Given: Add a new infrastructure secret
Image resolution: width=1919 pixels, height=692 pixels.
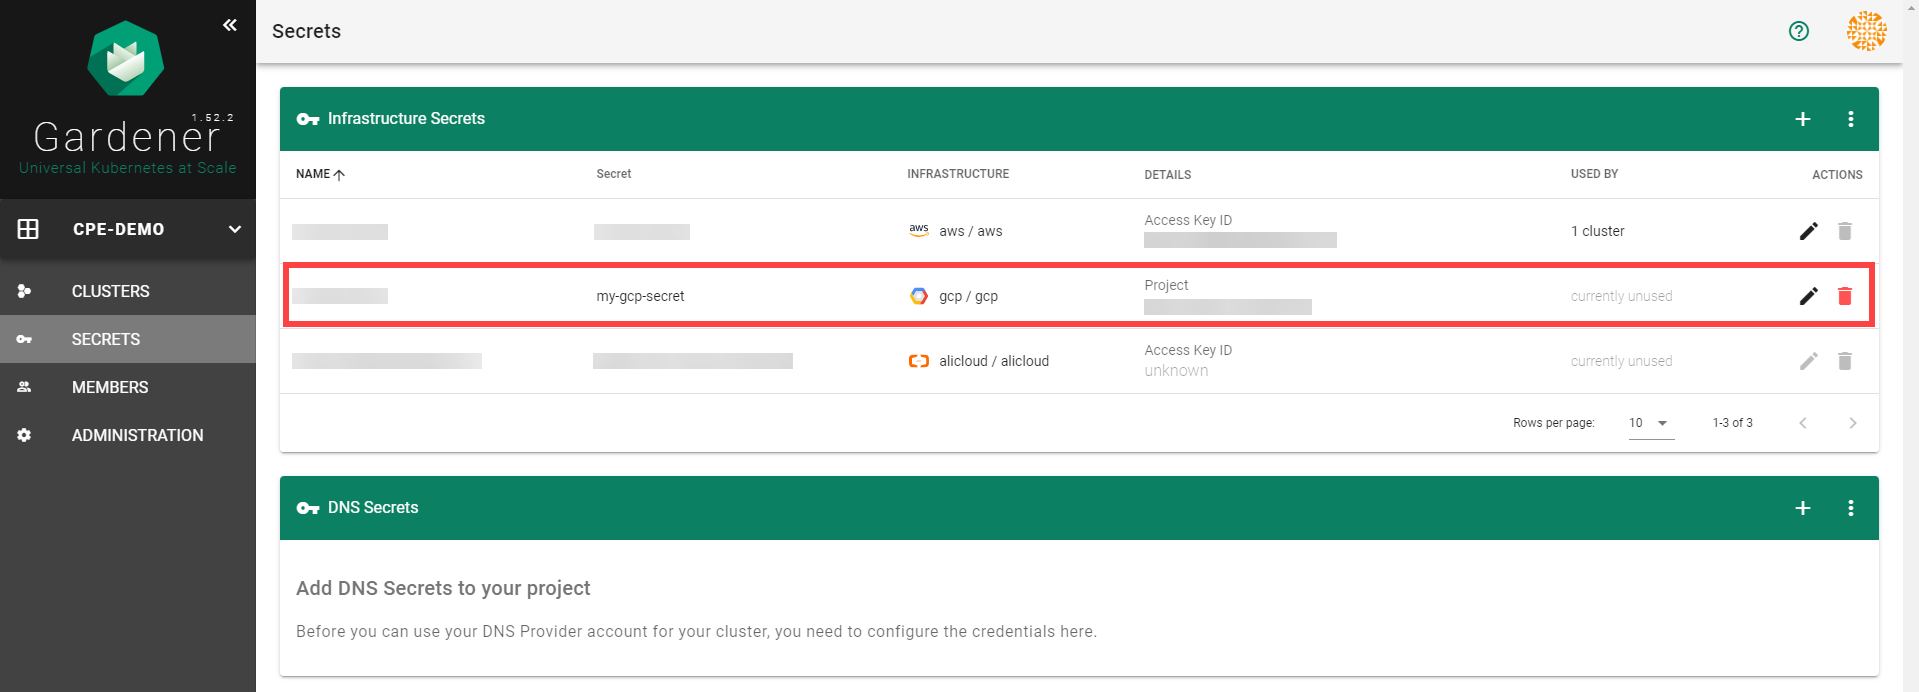Looking at the screenshot, I should pyautogui.click(x=1802, y=119).
